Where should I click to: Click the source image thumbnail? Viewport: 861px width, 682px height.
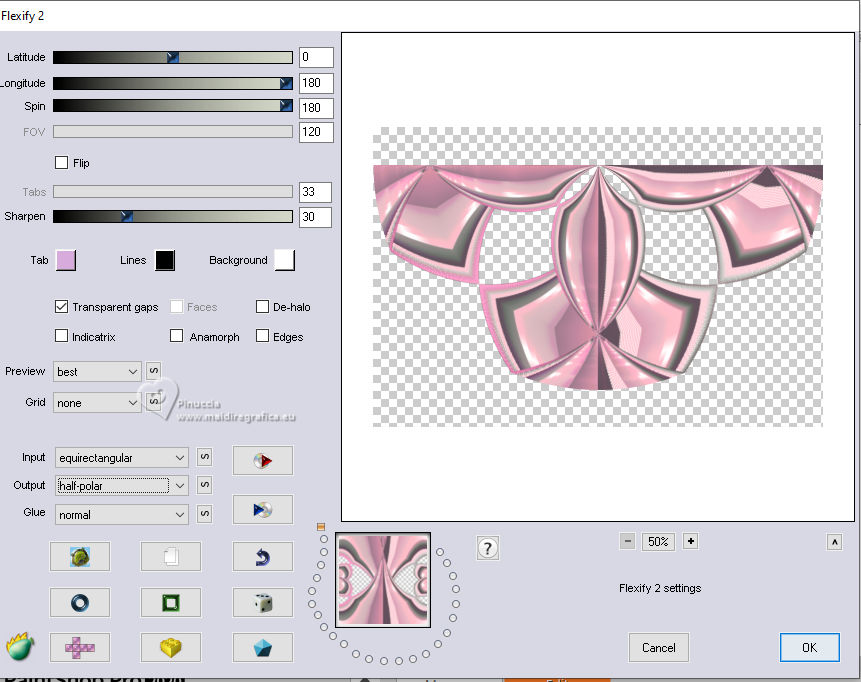click(x=383, y=580)
